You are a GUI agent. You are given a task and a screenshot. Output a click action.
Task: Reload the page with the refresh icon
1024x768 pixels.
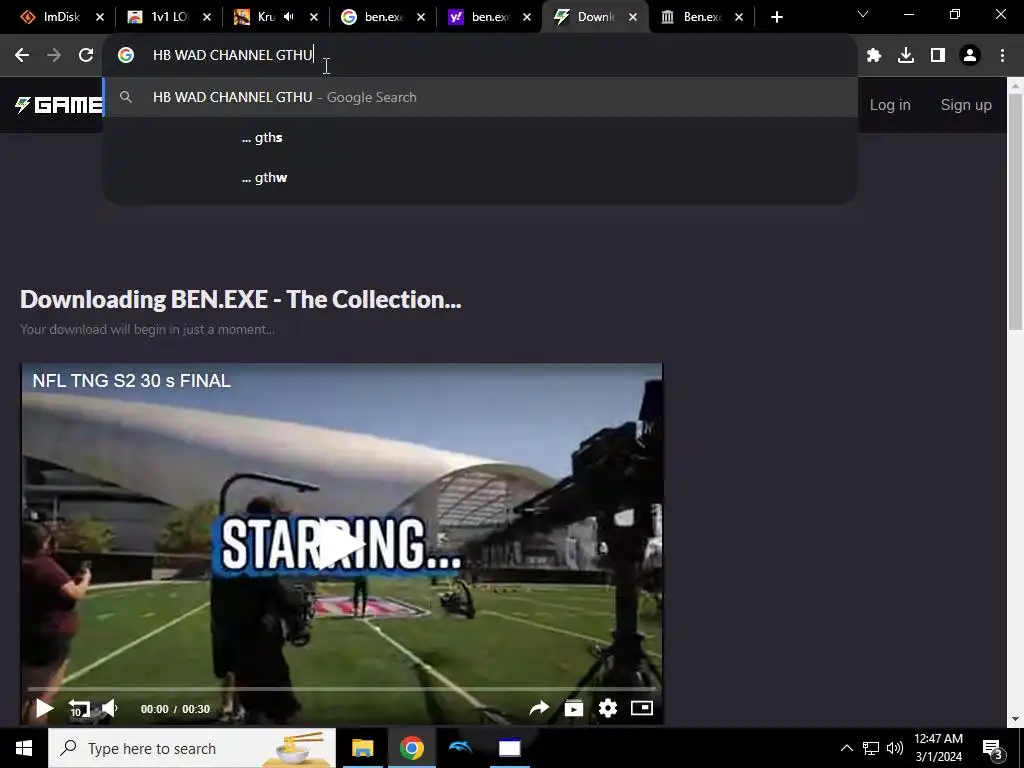coord(86,56)
